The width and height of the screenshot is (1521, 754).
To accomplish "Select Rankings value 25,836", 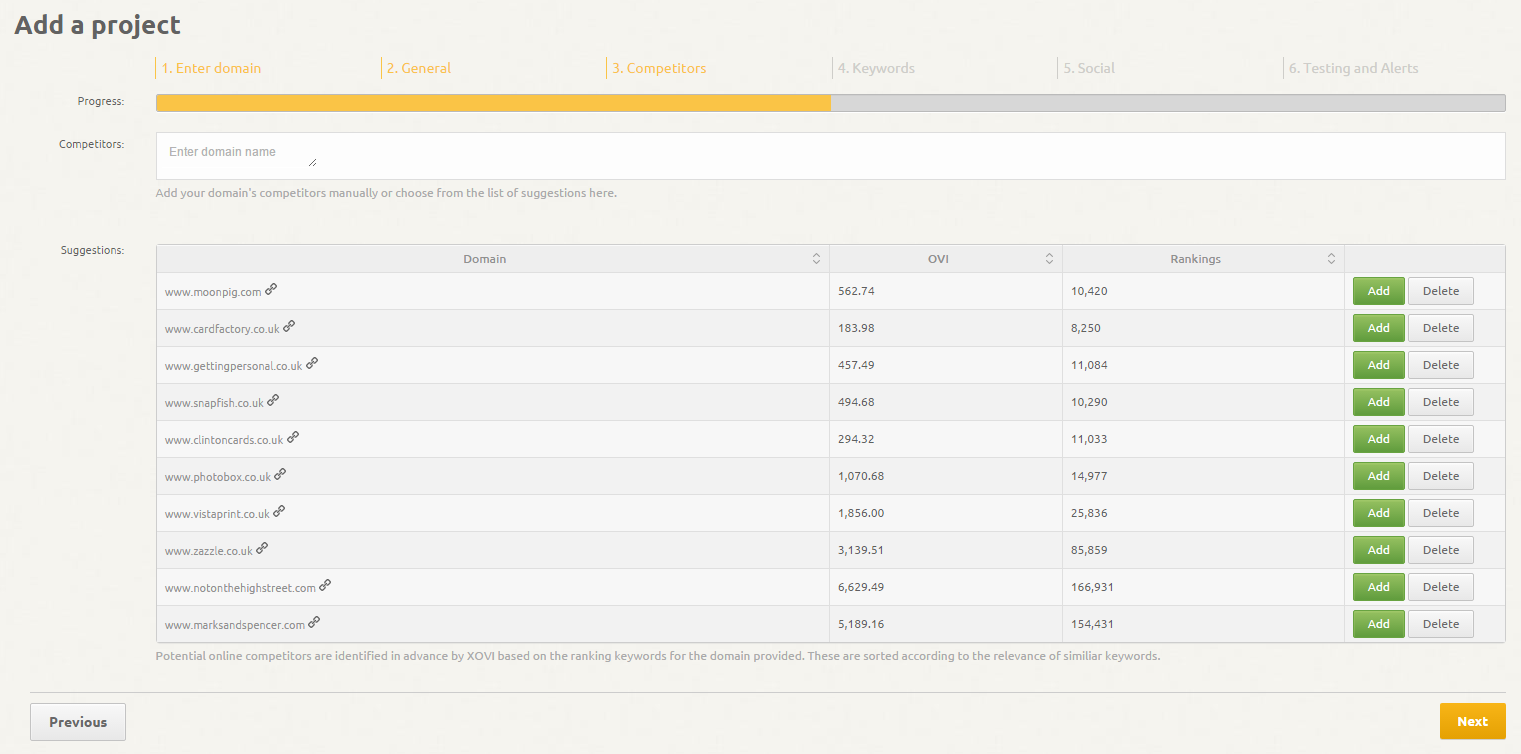I will (1089, 513).
